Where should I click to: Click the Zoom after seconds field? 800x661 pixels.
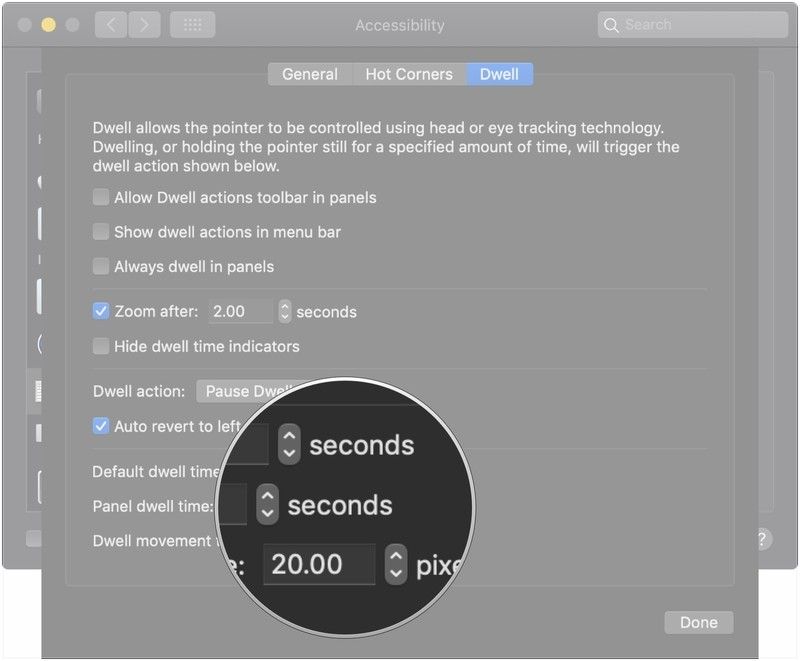(x=240, y=311)
